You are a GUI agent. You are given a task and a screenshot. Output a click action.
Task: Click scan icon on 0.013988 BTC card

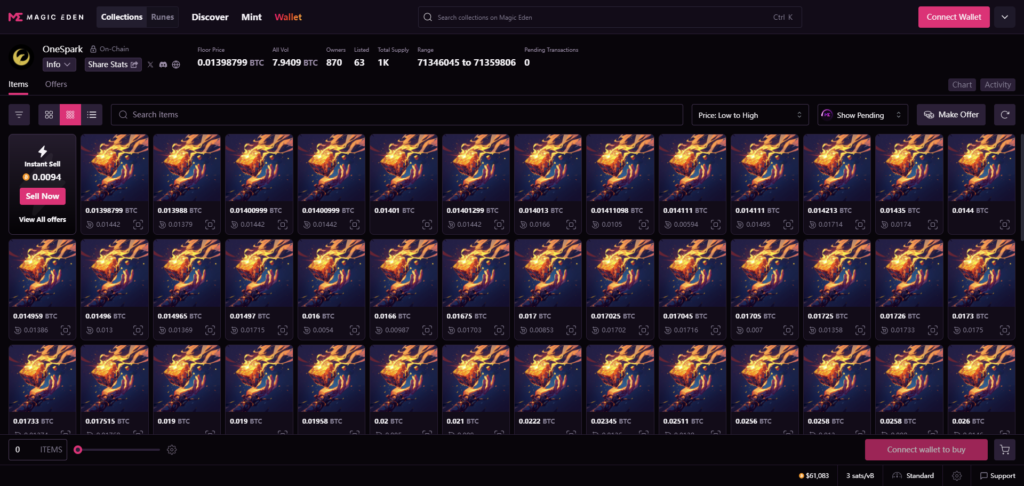click(210, 225)
